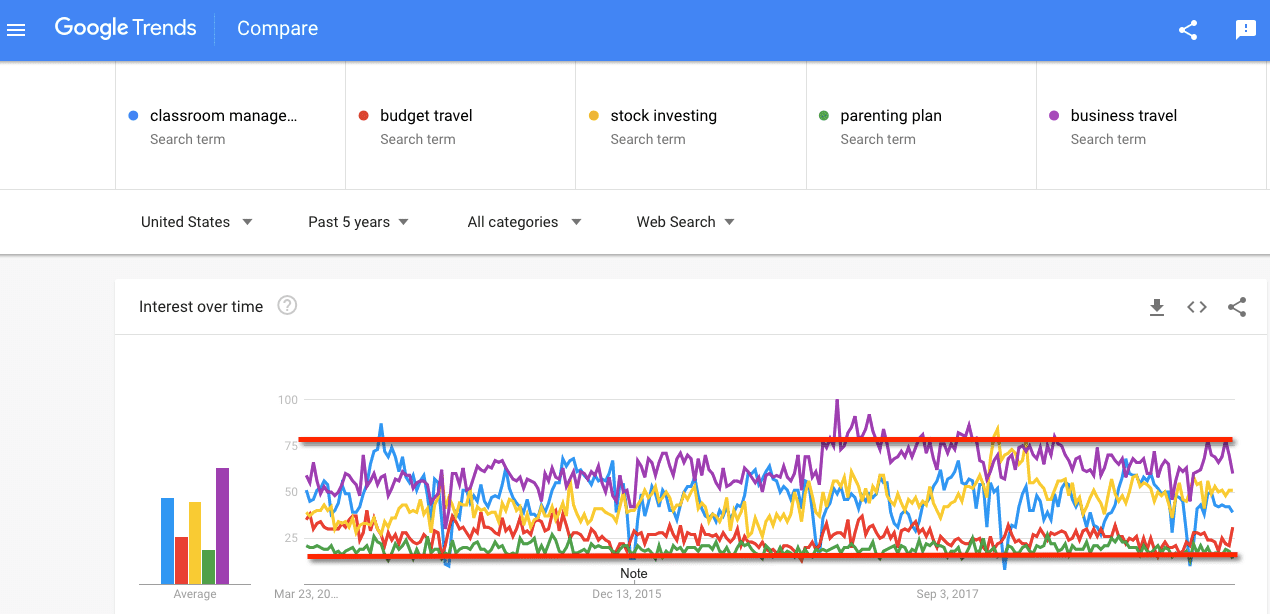
Task: Expand the United States region dropdown
Action: click(x=196, y=222)
